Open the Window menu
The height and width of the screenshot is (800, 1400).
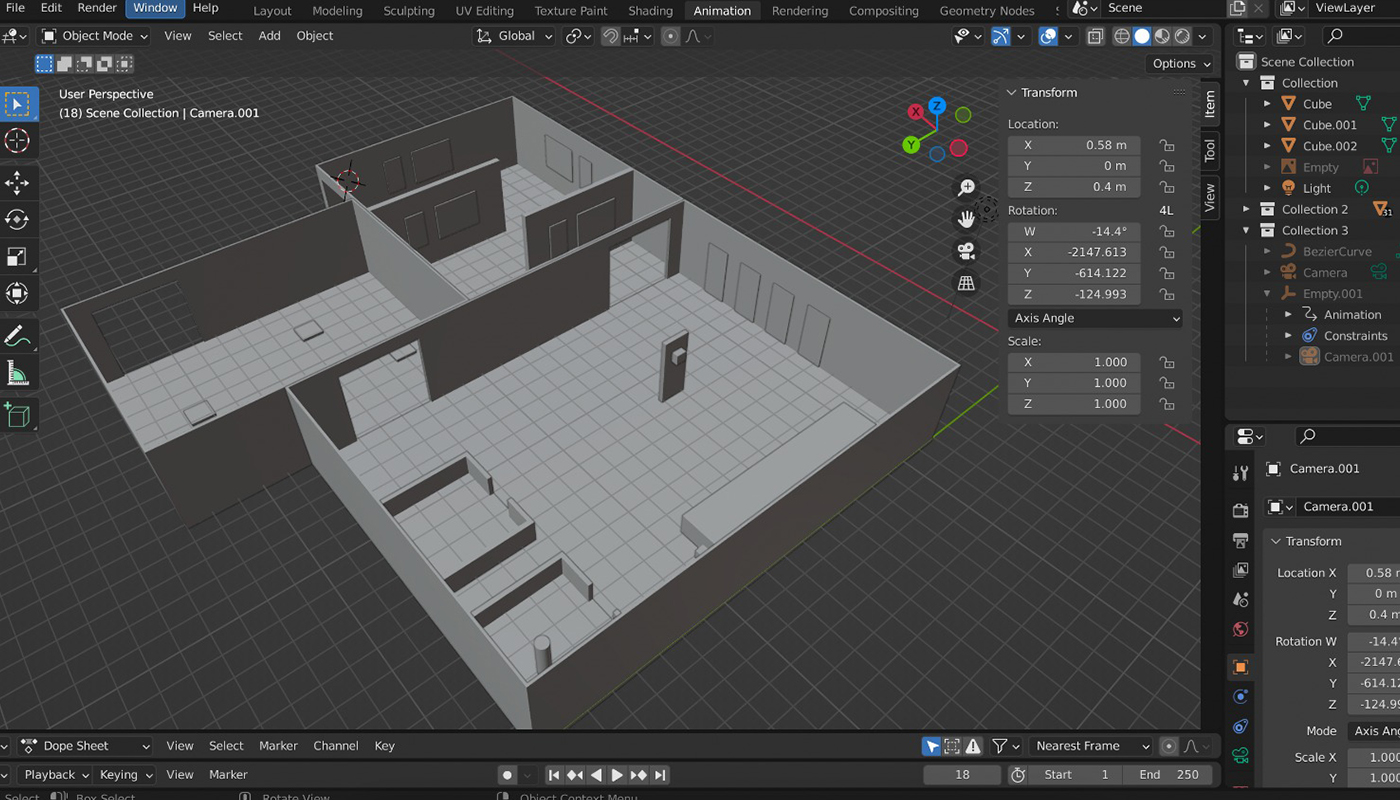(155, 8)
